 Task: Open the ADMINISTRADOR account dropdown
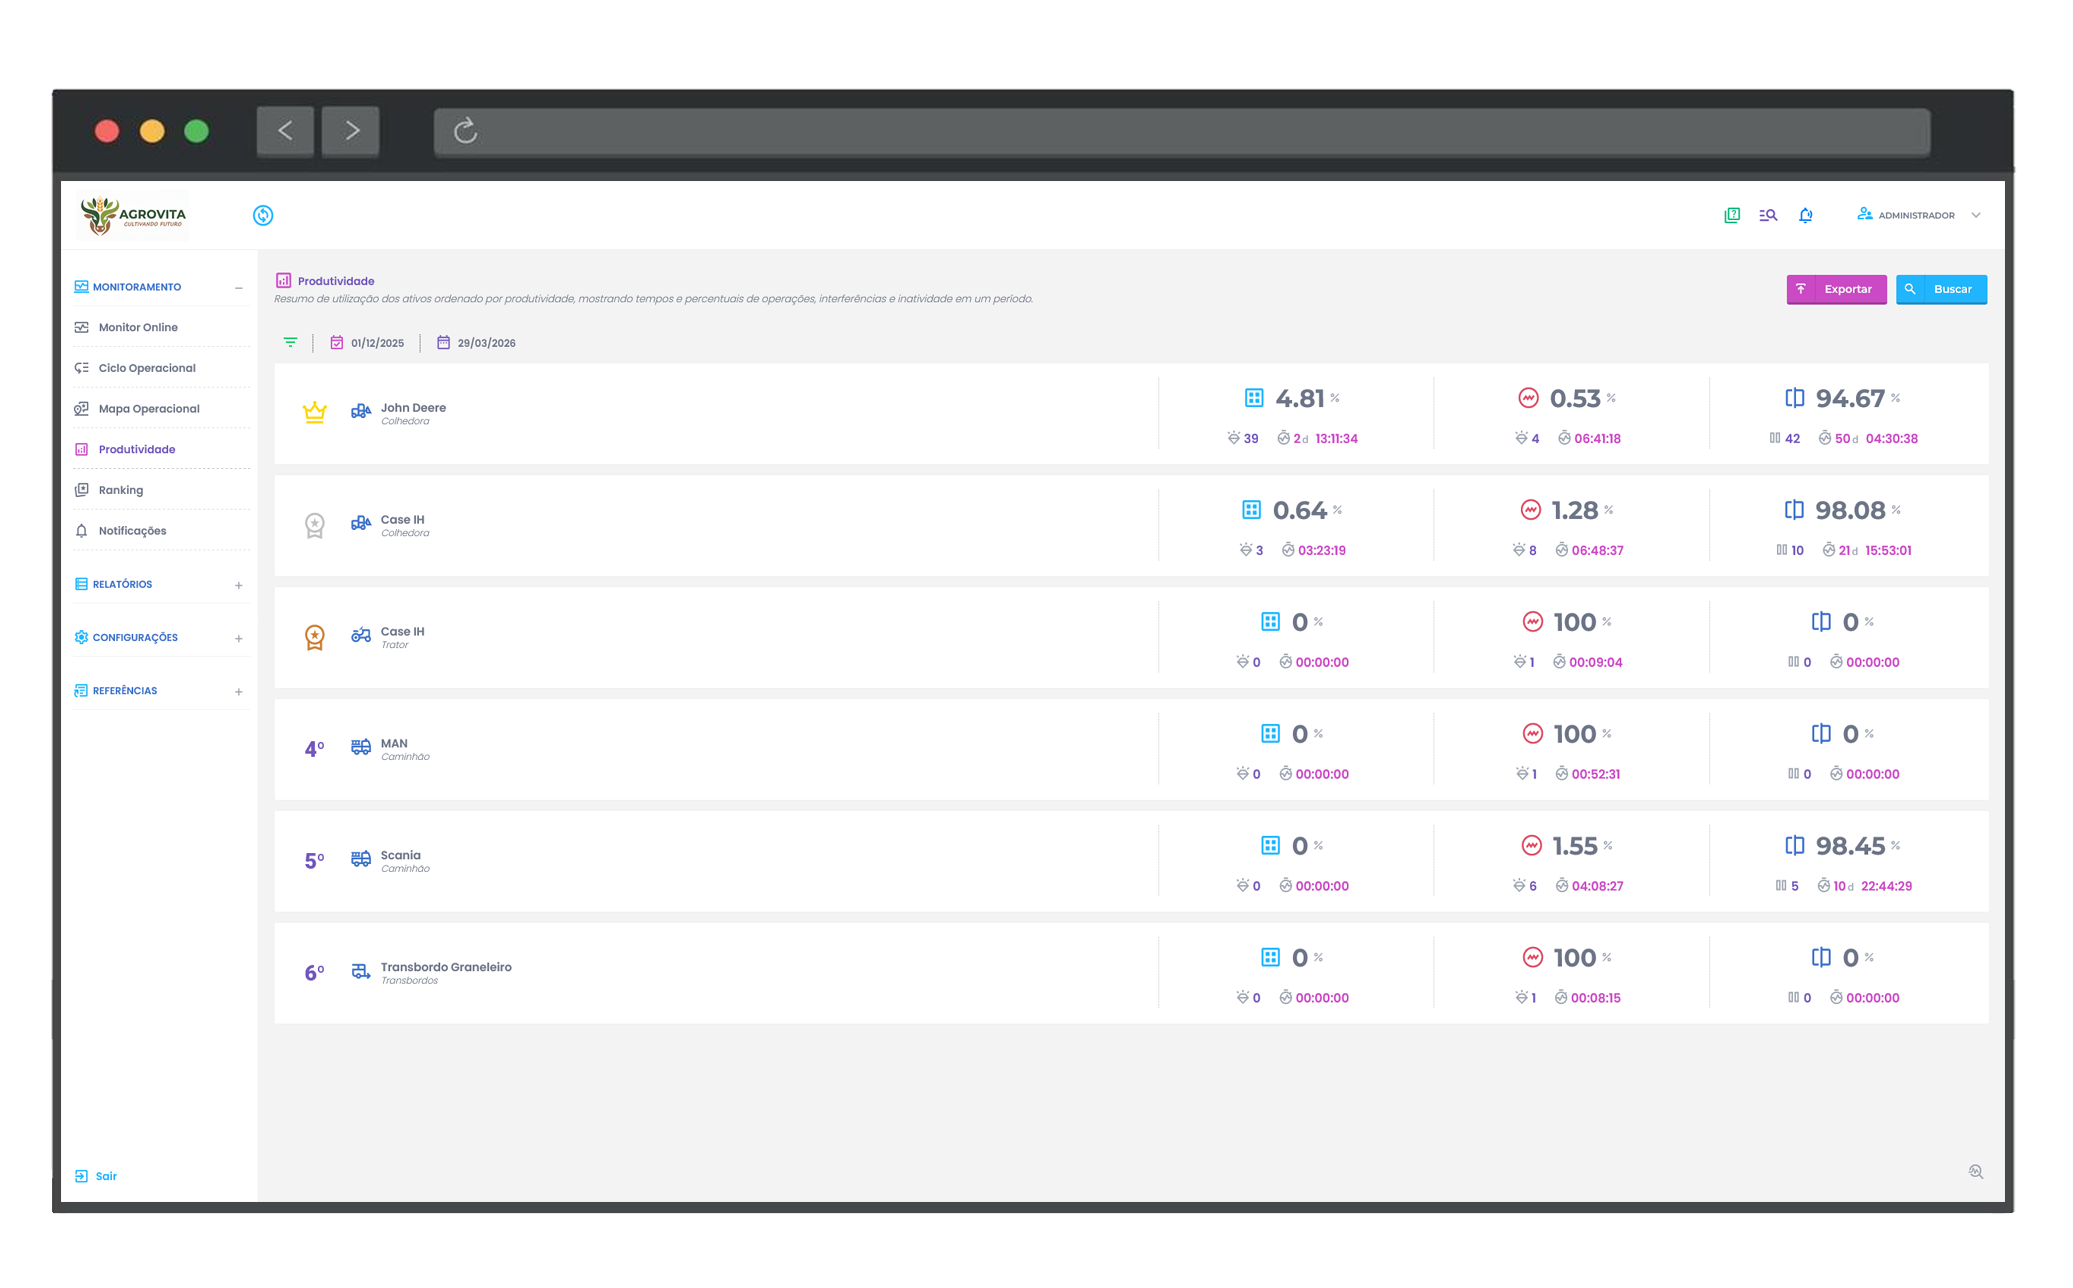[x=1918, y=214]
